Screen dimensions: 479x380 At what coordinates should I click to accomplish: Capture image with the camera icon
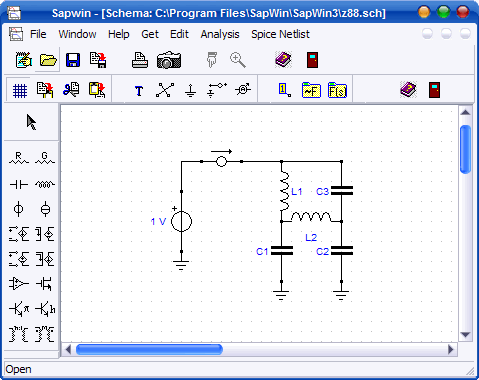[x=169, y=60]
